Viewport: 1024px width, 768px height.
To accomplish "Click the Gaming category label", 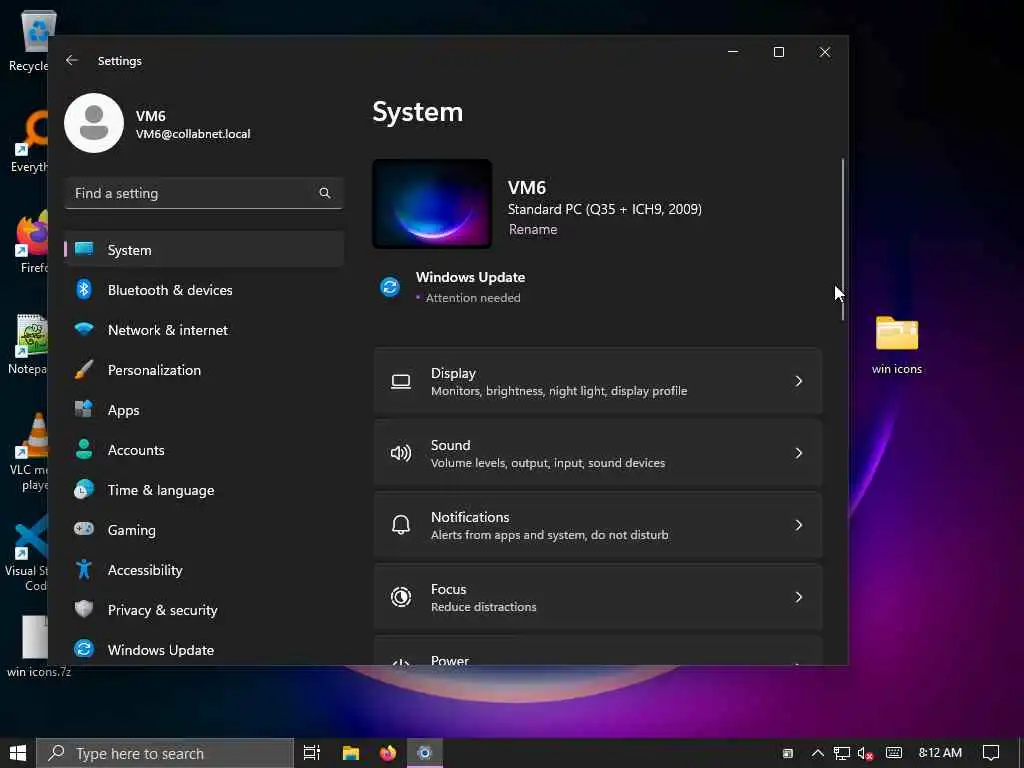I will click(x=131, y=530).
